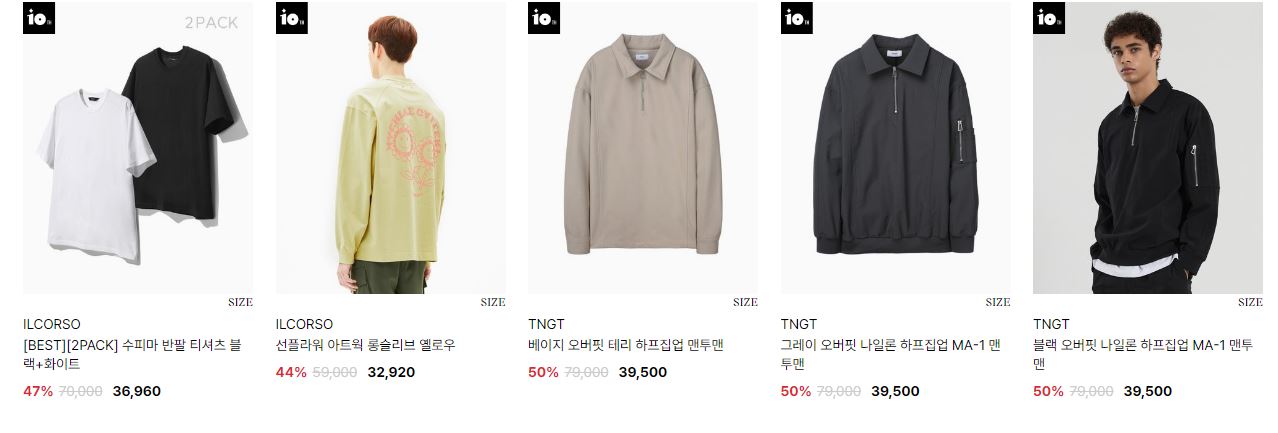Open the 선플라워 아트웍 롱슬리브 옐로우 title
This screenshot has width=1278, height=433.
tap(366, 346)
